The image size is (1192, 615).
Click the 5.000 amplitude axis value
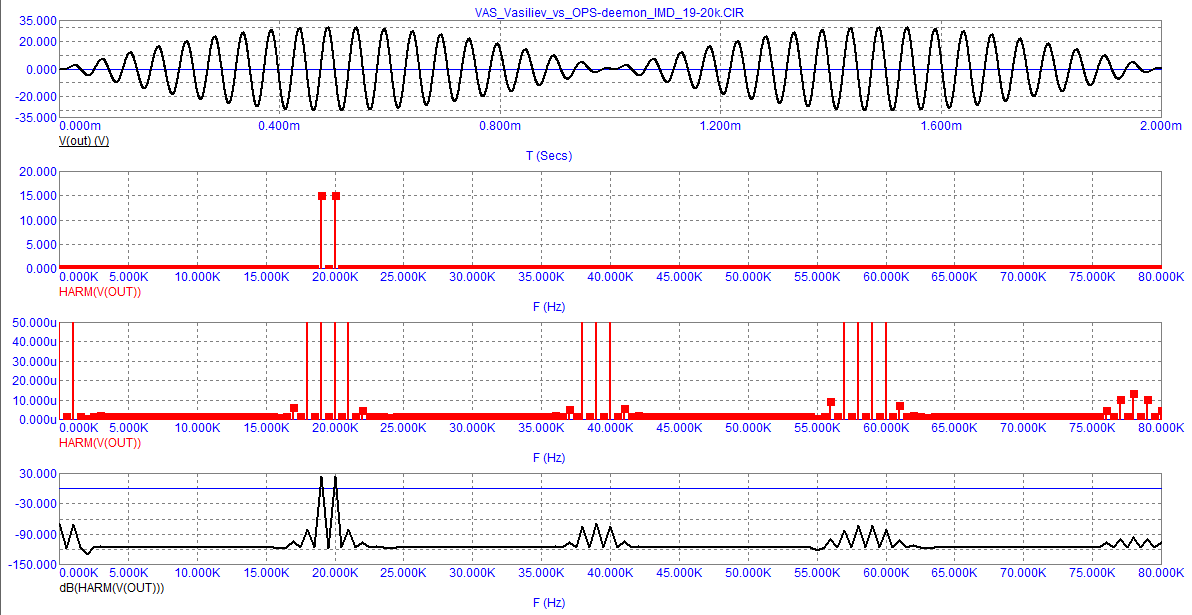point(40,245)
